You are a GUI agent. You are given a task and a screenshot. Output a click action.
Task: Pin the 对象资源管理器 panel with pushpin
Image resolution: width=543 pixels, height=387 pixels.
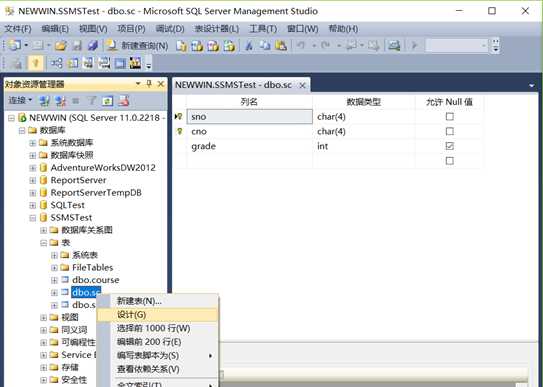[x=149, y=84]
